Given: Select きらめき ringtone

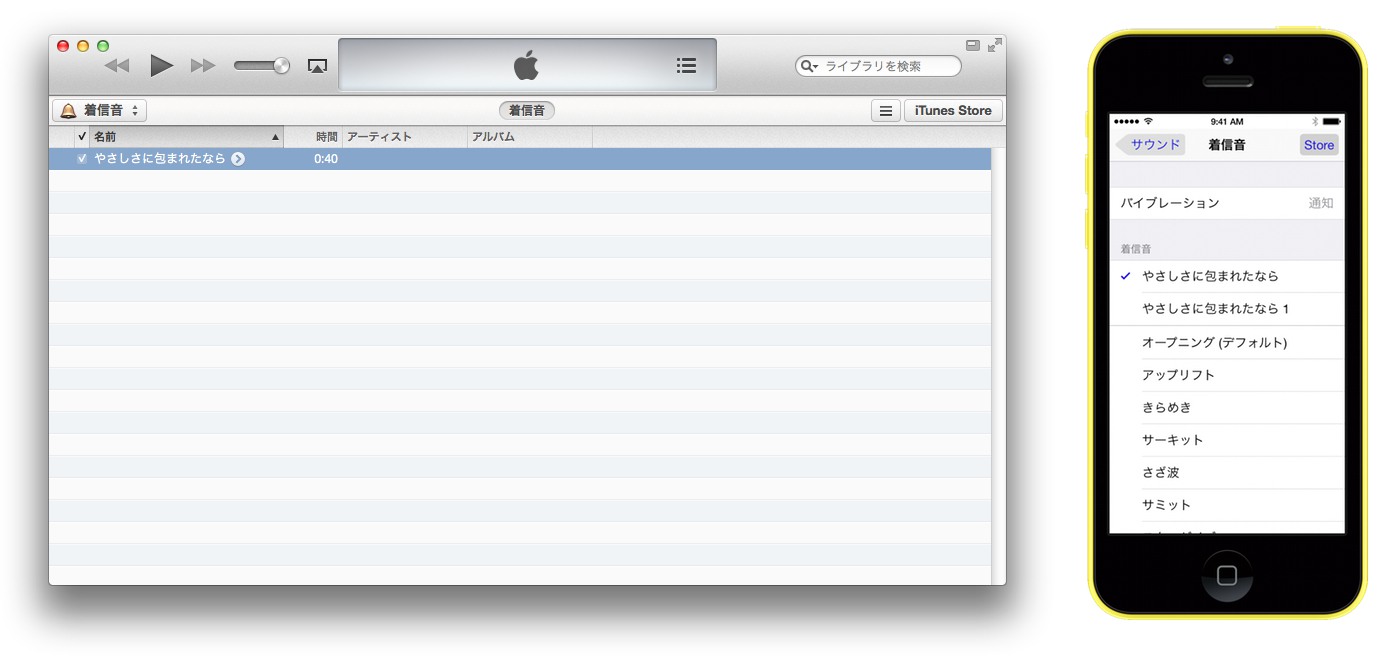Looking at the screenshot, I should pos(1227,407).
